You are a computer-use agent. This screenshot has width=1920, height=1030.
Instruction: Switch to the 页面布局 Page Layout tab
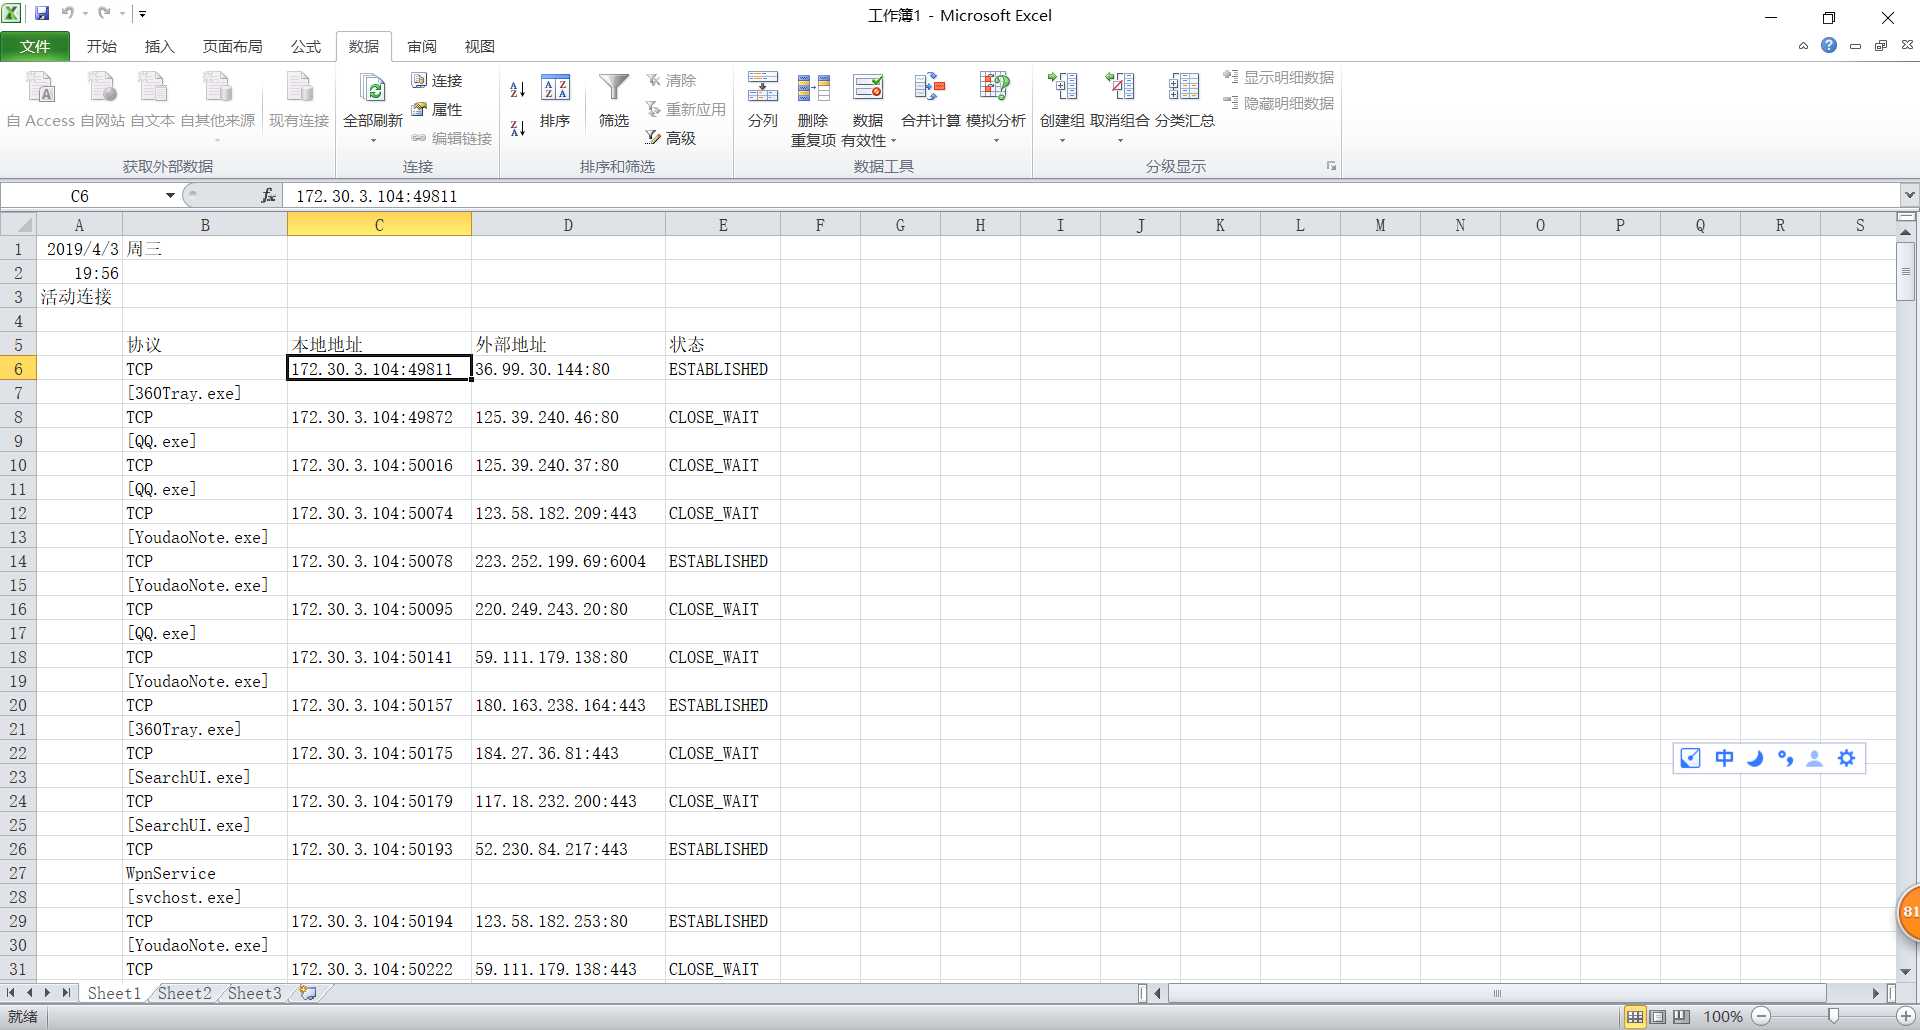[x=232, y=46]
